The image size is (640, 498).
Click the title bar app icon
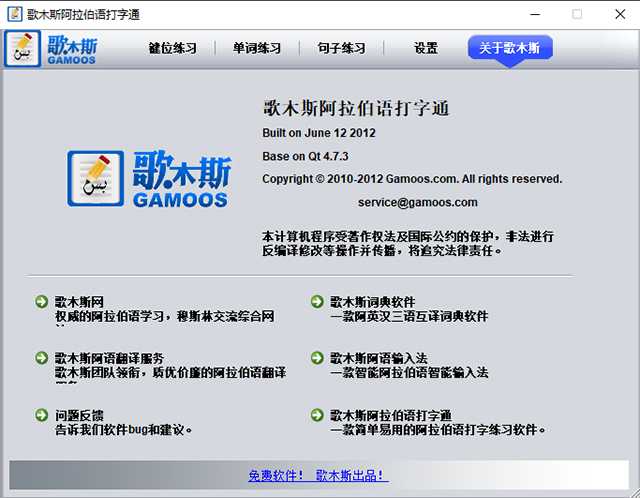click(x=15, y=14)
